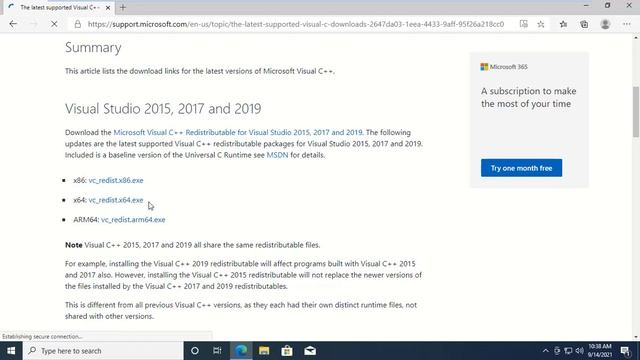Click the scrollbar up arrow
Screen dimensions: 640x360
click(x=636, y=38)
